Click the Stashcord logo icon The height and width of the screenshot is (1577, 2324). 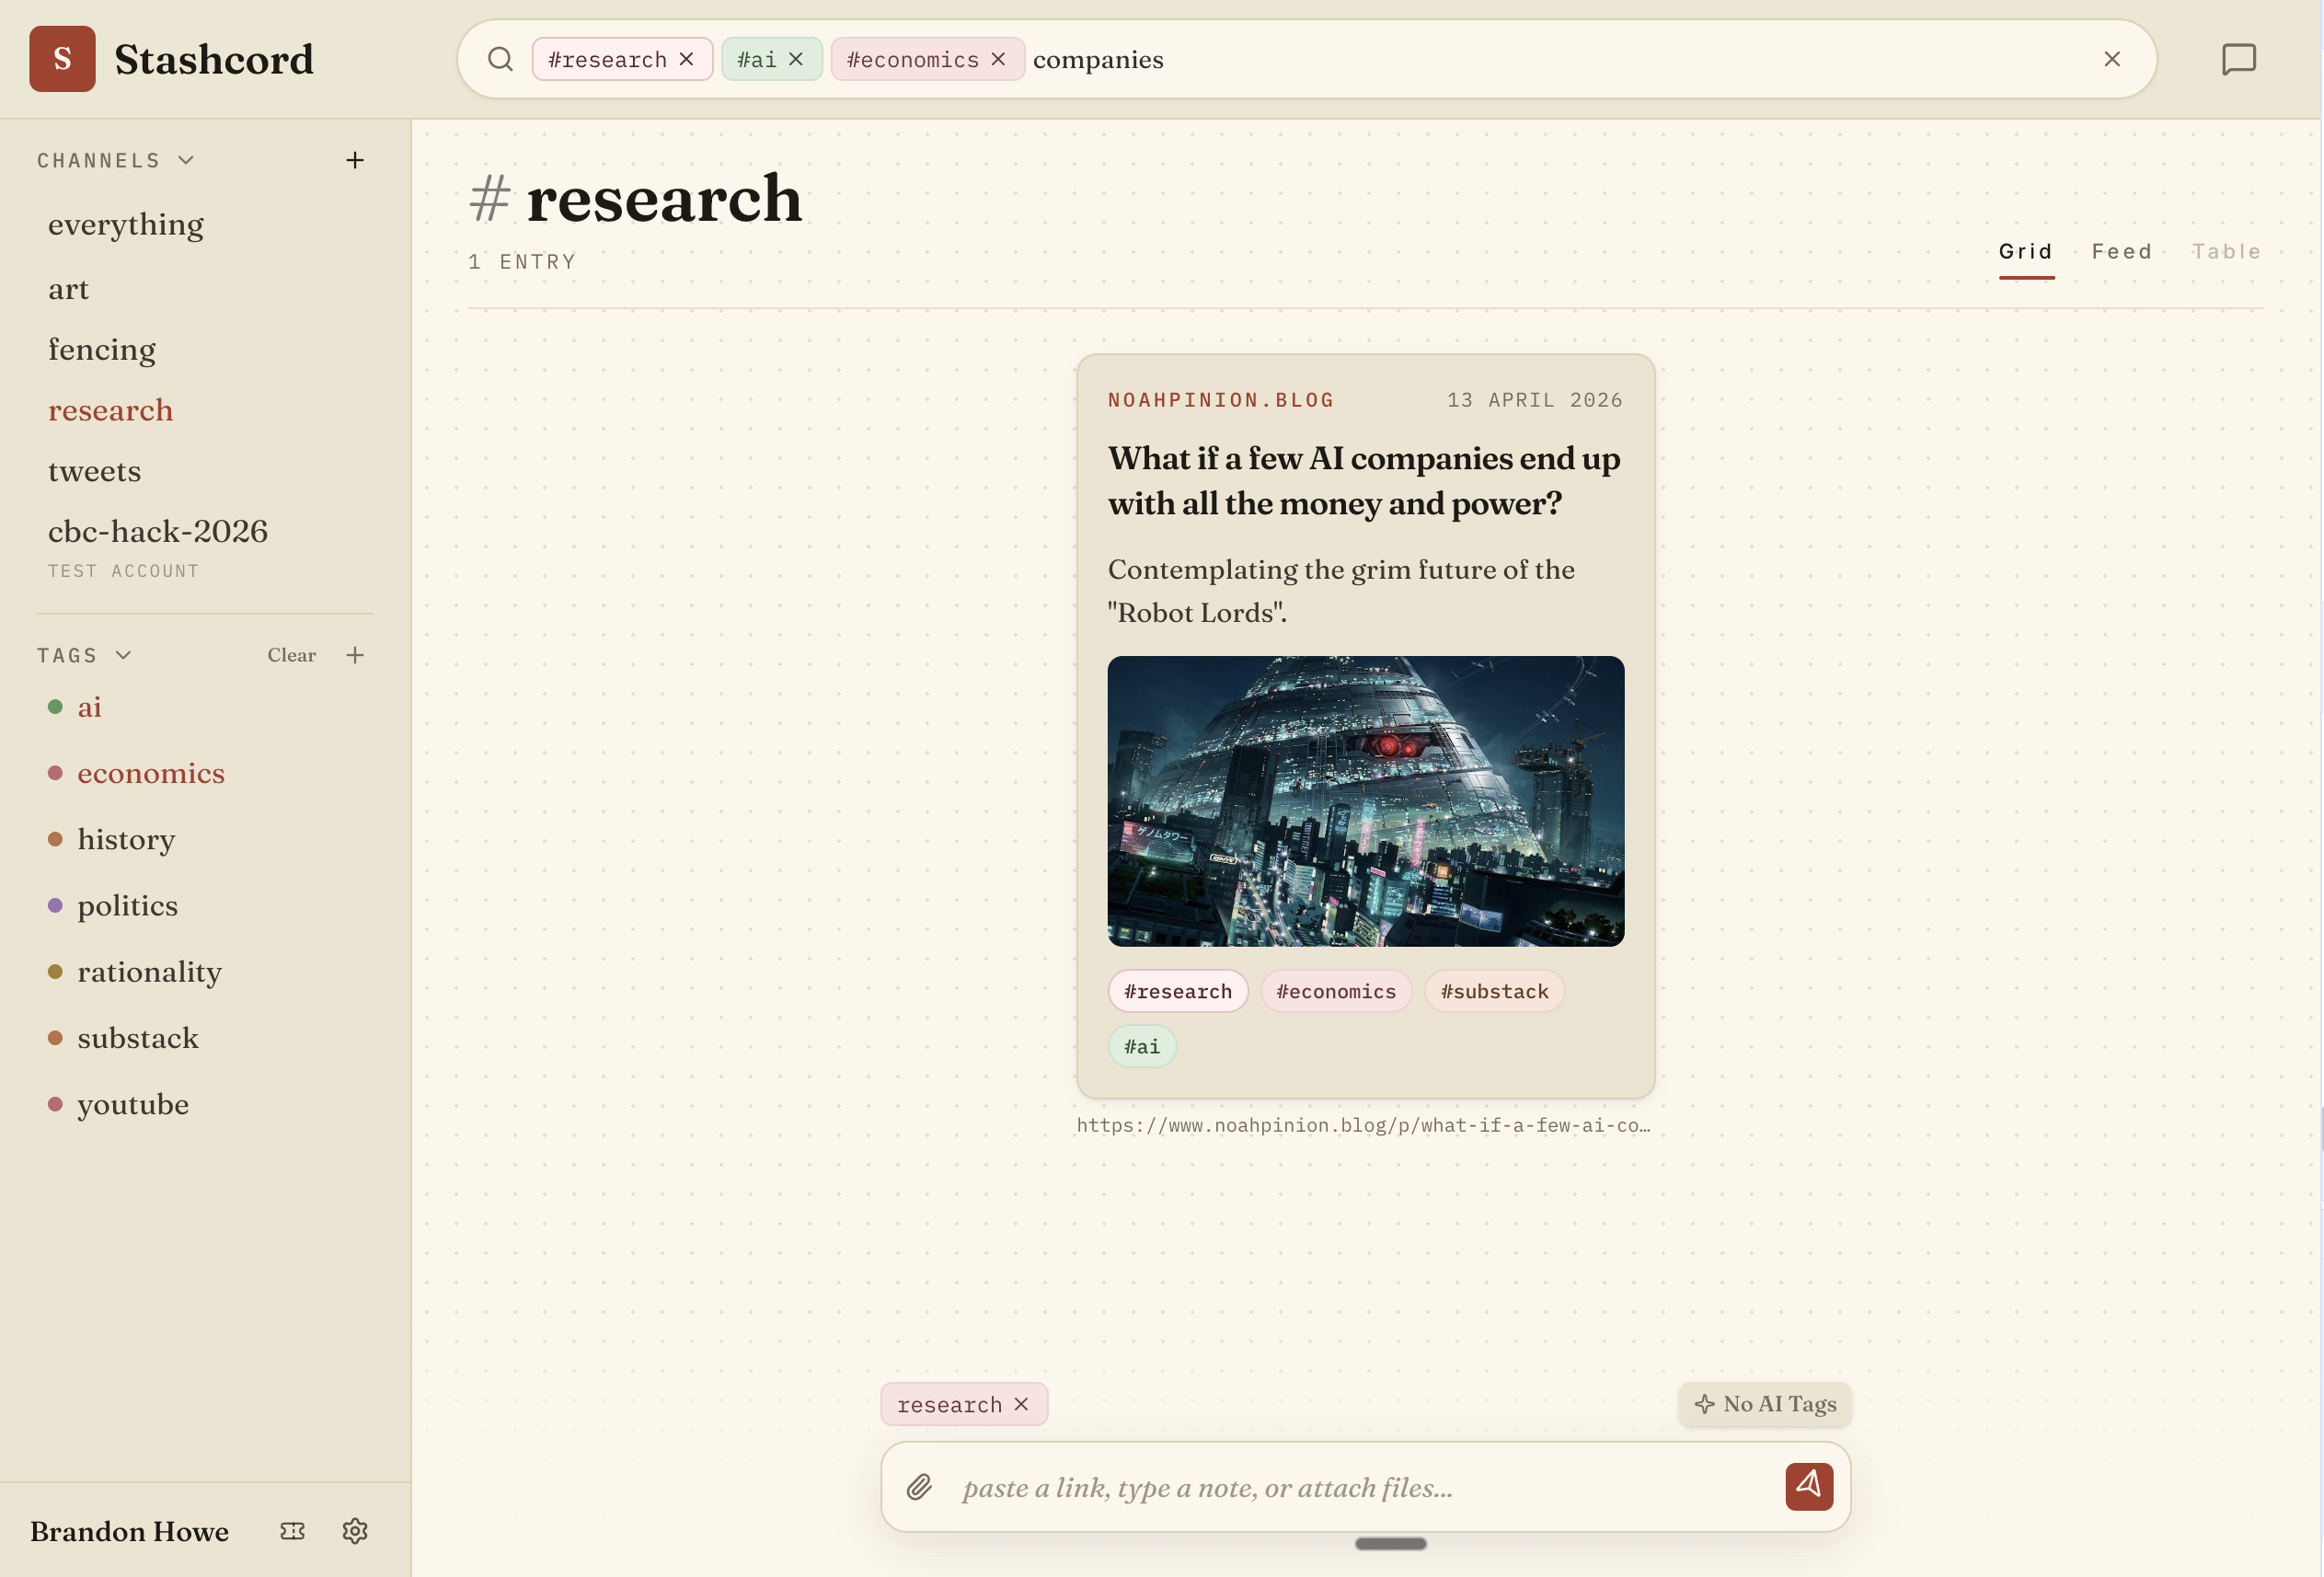(x=62, y=59)
